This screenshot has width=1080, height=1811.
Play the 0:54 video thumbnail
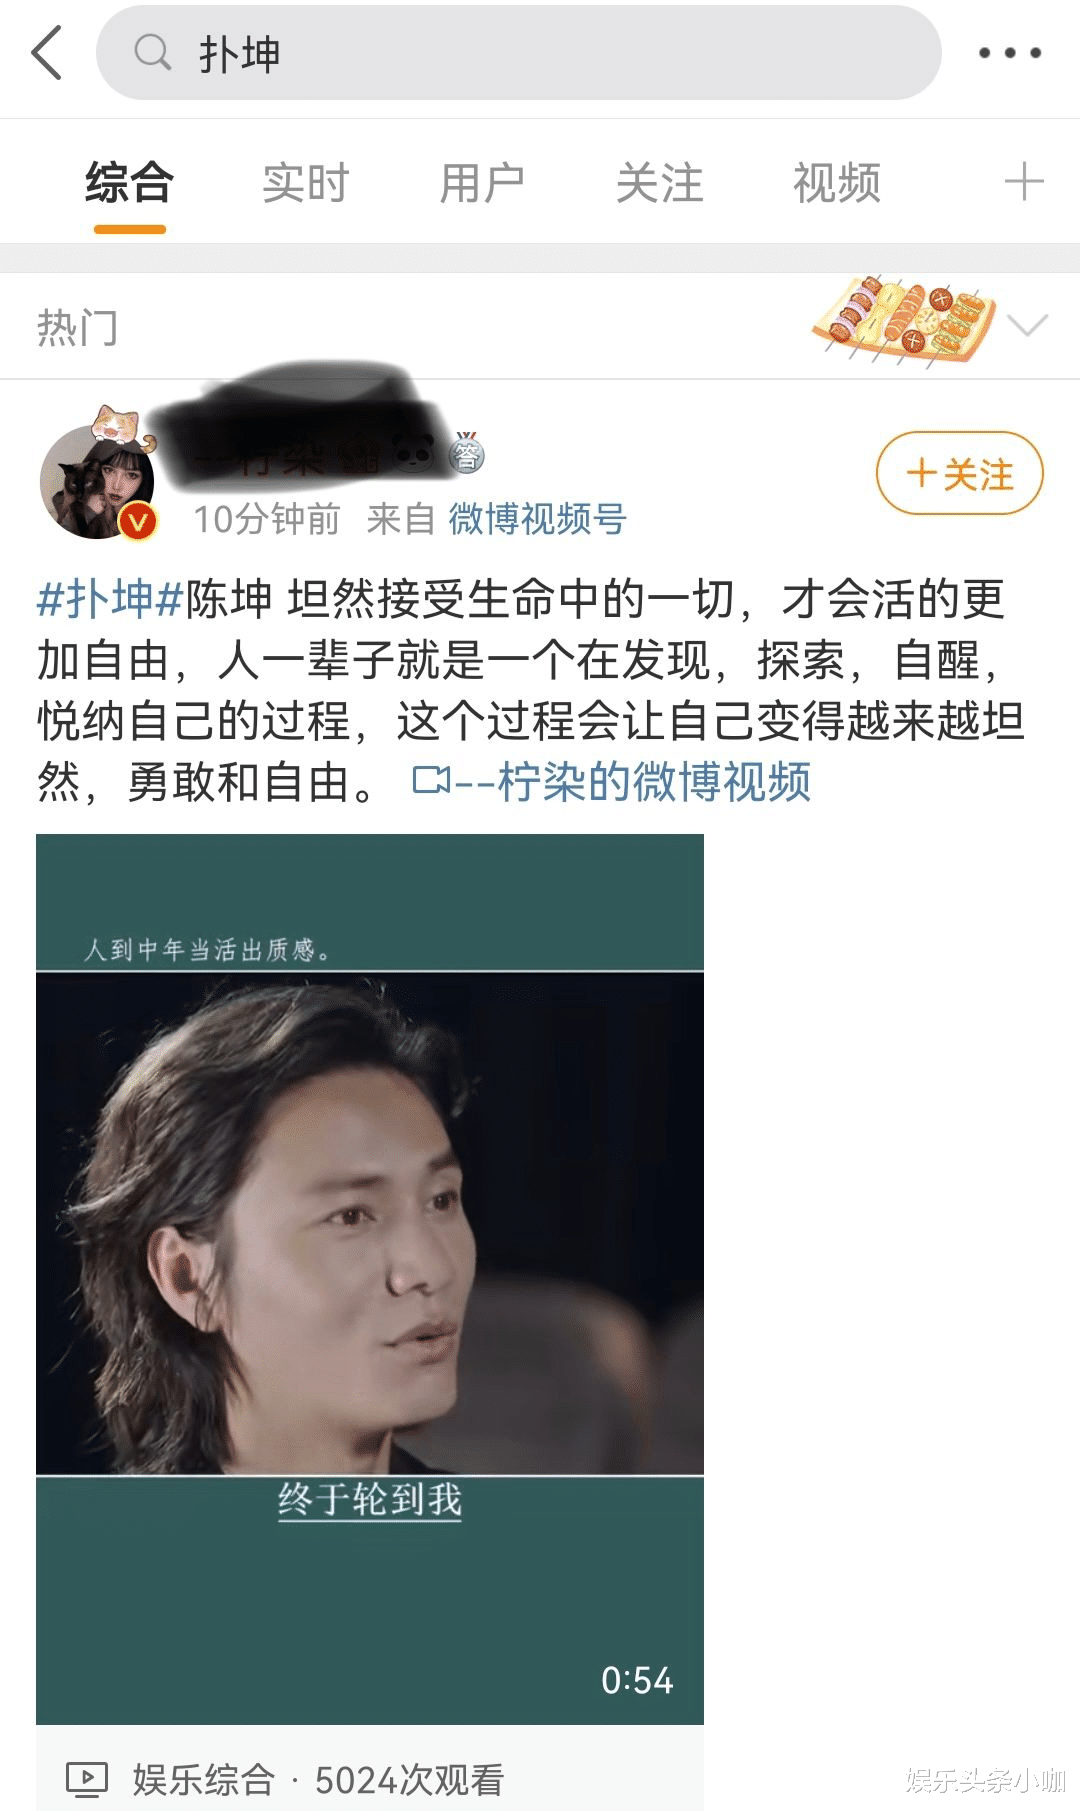(x=370, y=1279)
